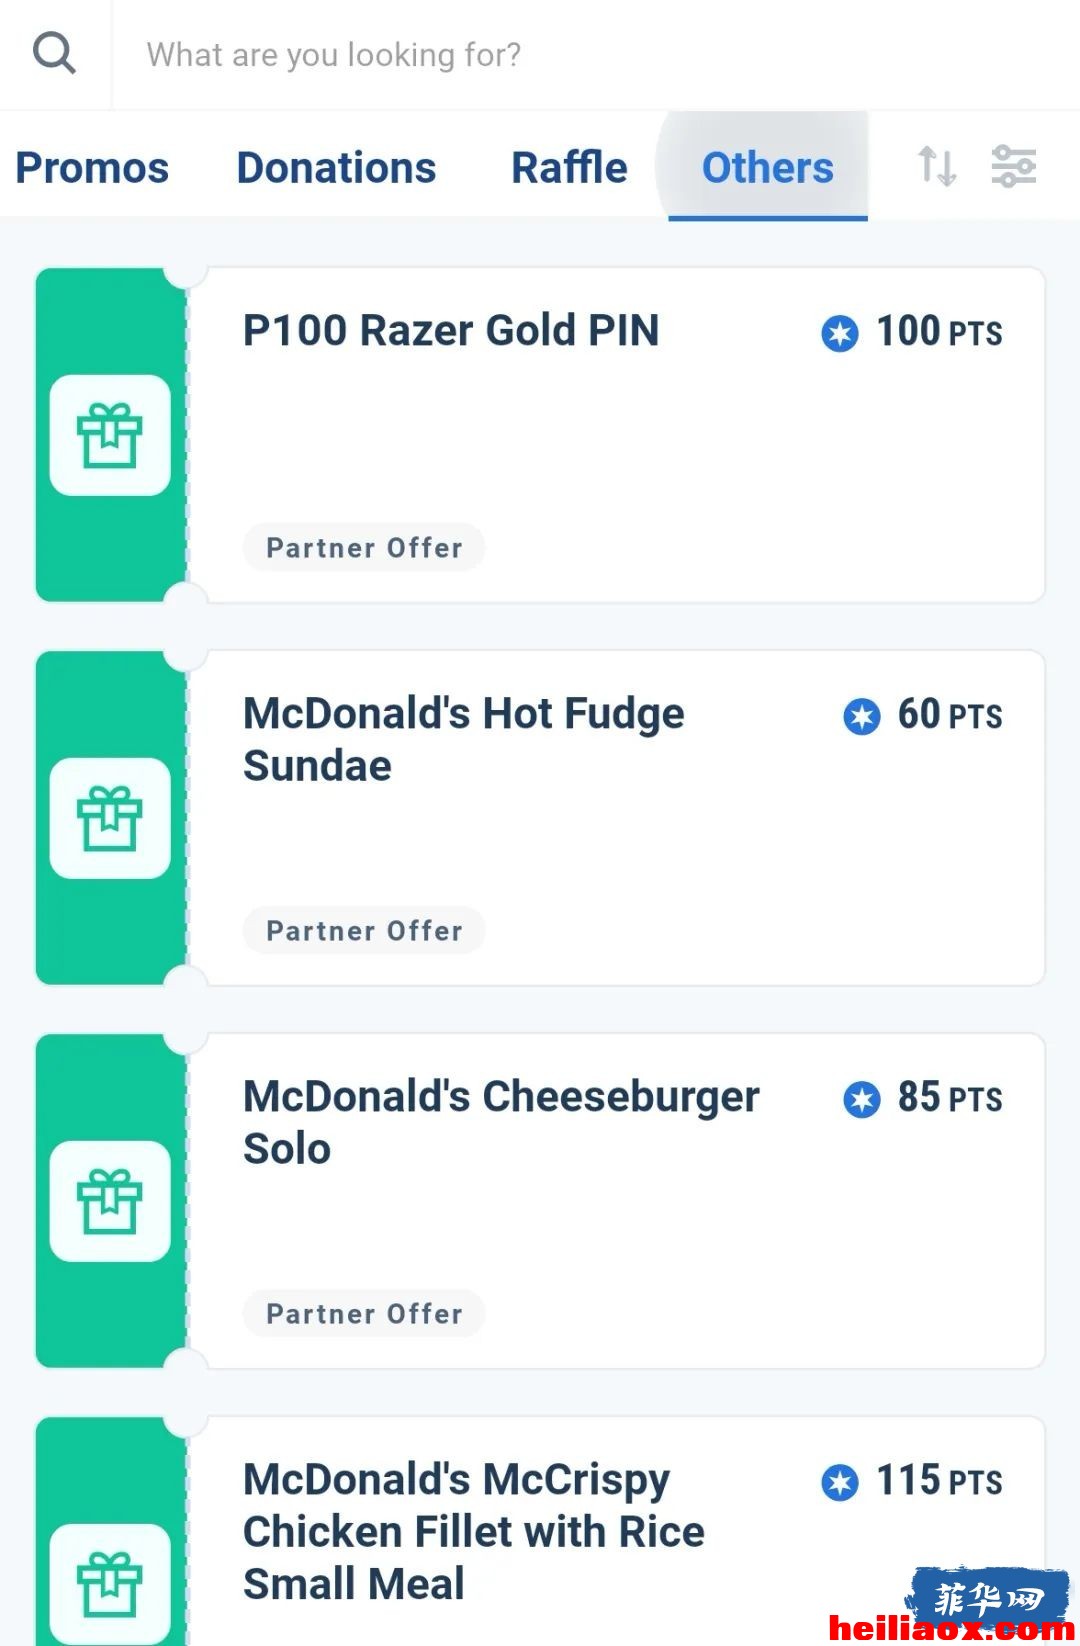Open the filter sliders icon
This screenshot has width=1080, height=1646.
point(1013,166)
